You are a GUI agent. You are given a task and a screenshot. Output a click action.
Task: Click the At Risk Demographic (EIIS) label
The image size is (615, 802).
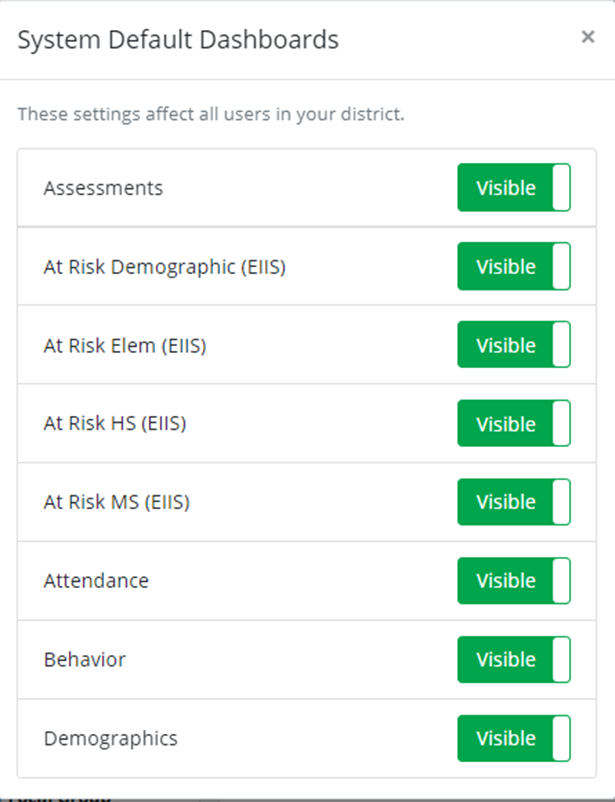tap(164, 267)
